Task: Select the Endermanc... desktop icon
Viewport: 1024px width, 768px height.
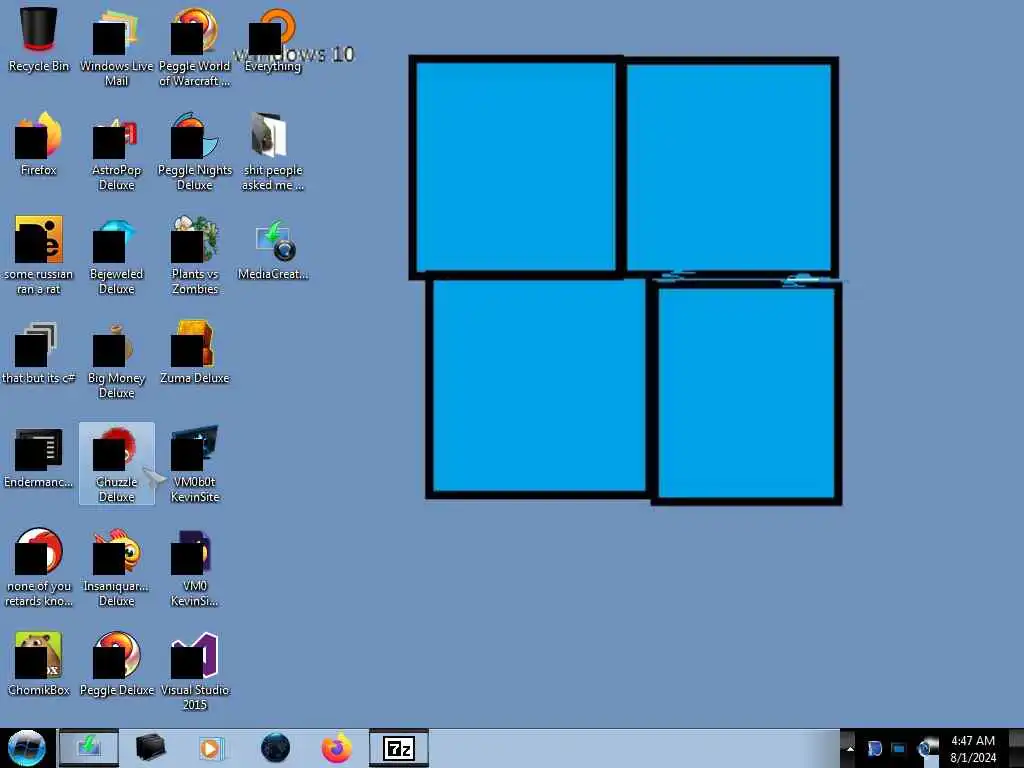Action: coord(39,456)
